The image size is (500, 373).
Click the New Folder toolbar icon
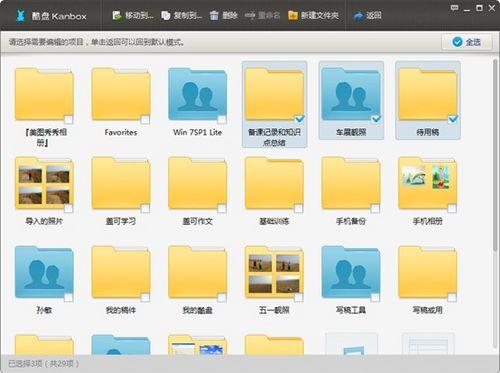(293, 15)
